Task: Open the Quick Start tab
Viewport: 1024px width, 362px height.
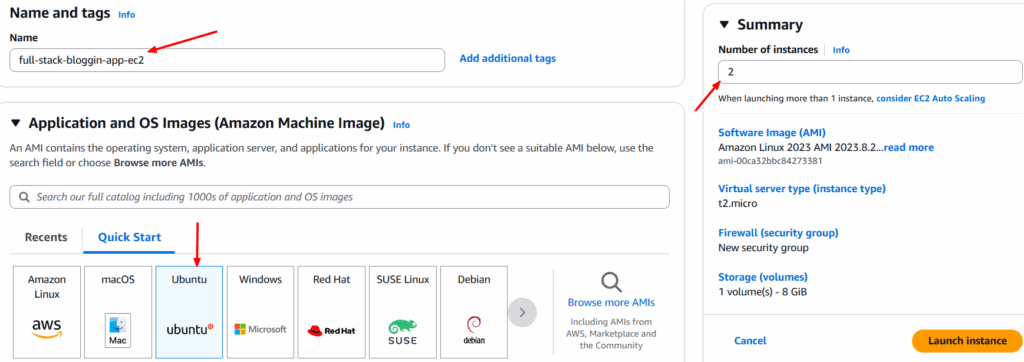Action: [x=129, y=237]
